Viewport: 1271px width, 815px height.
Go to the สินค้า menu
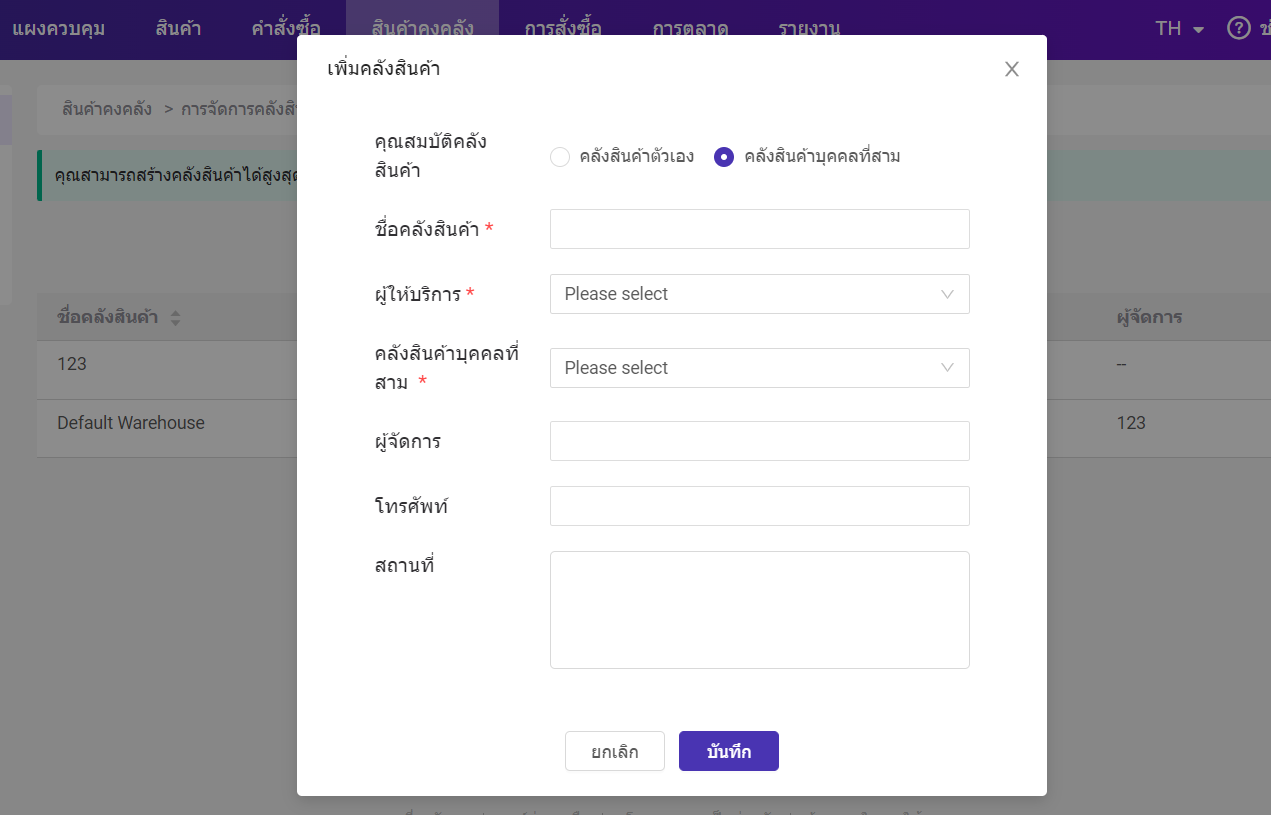[x=178, y=28]
